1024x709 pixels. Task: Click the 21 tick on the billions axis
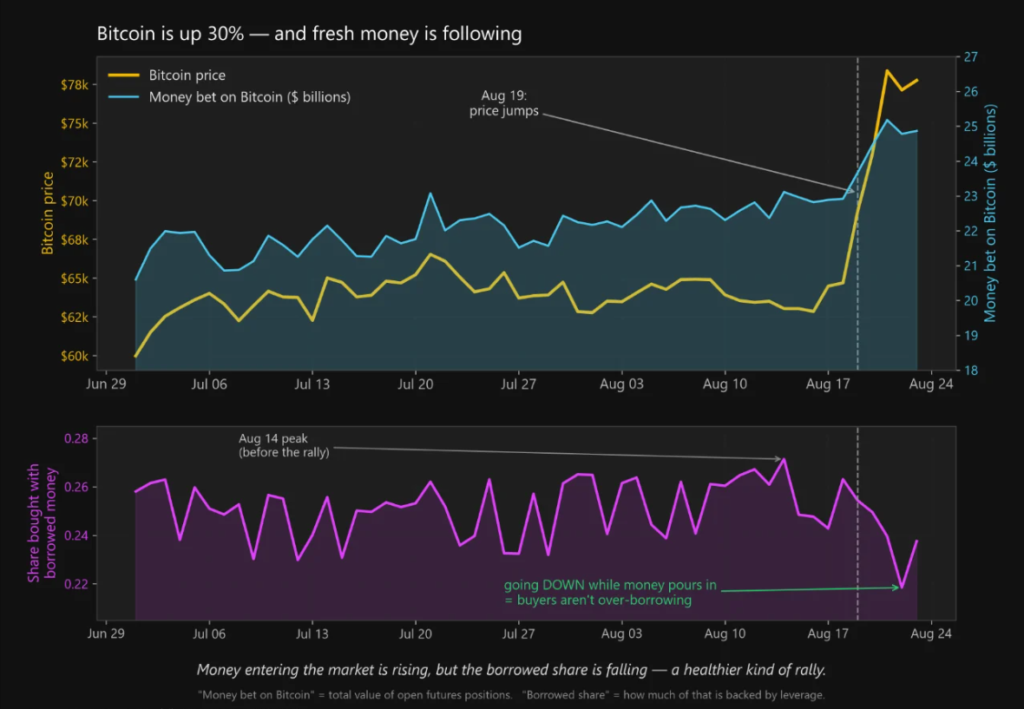tap(971, 266)
